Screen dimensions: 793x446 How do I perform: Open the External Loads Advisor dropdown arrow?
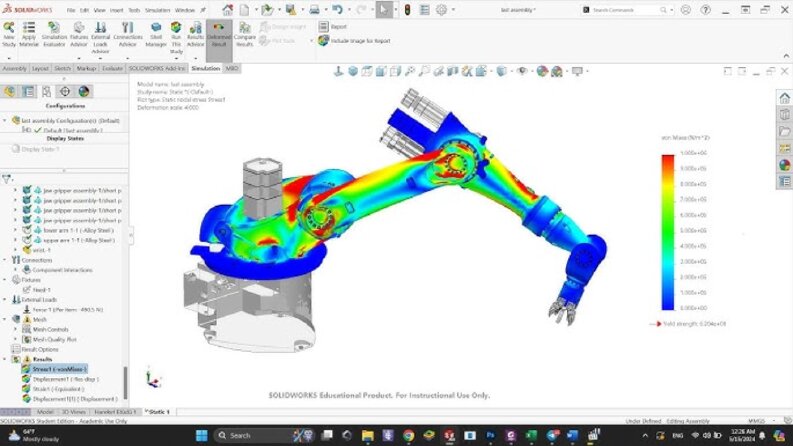pyautogui.click(x=100, y=58)
